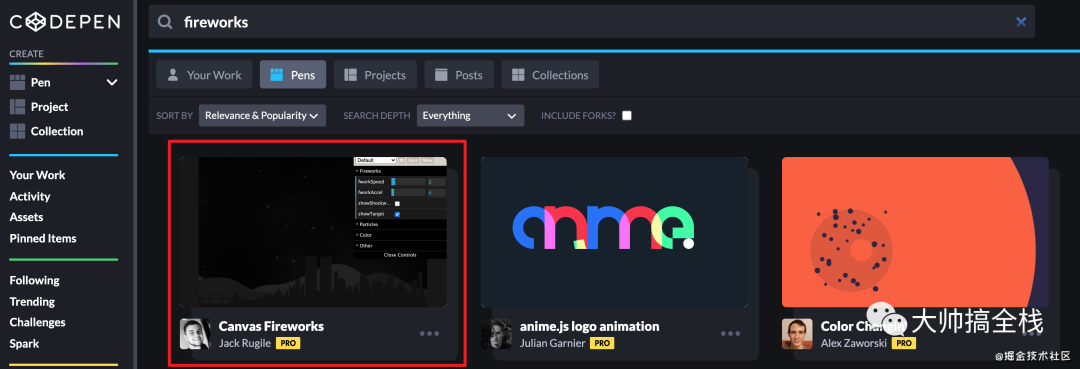Create a new Collection from sidebar

click(56, 131)
